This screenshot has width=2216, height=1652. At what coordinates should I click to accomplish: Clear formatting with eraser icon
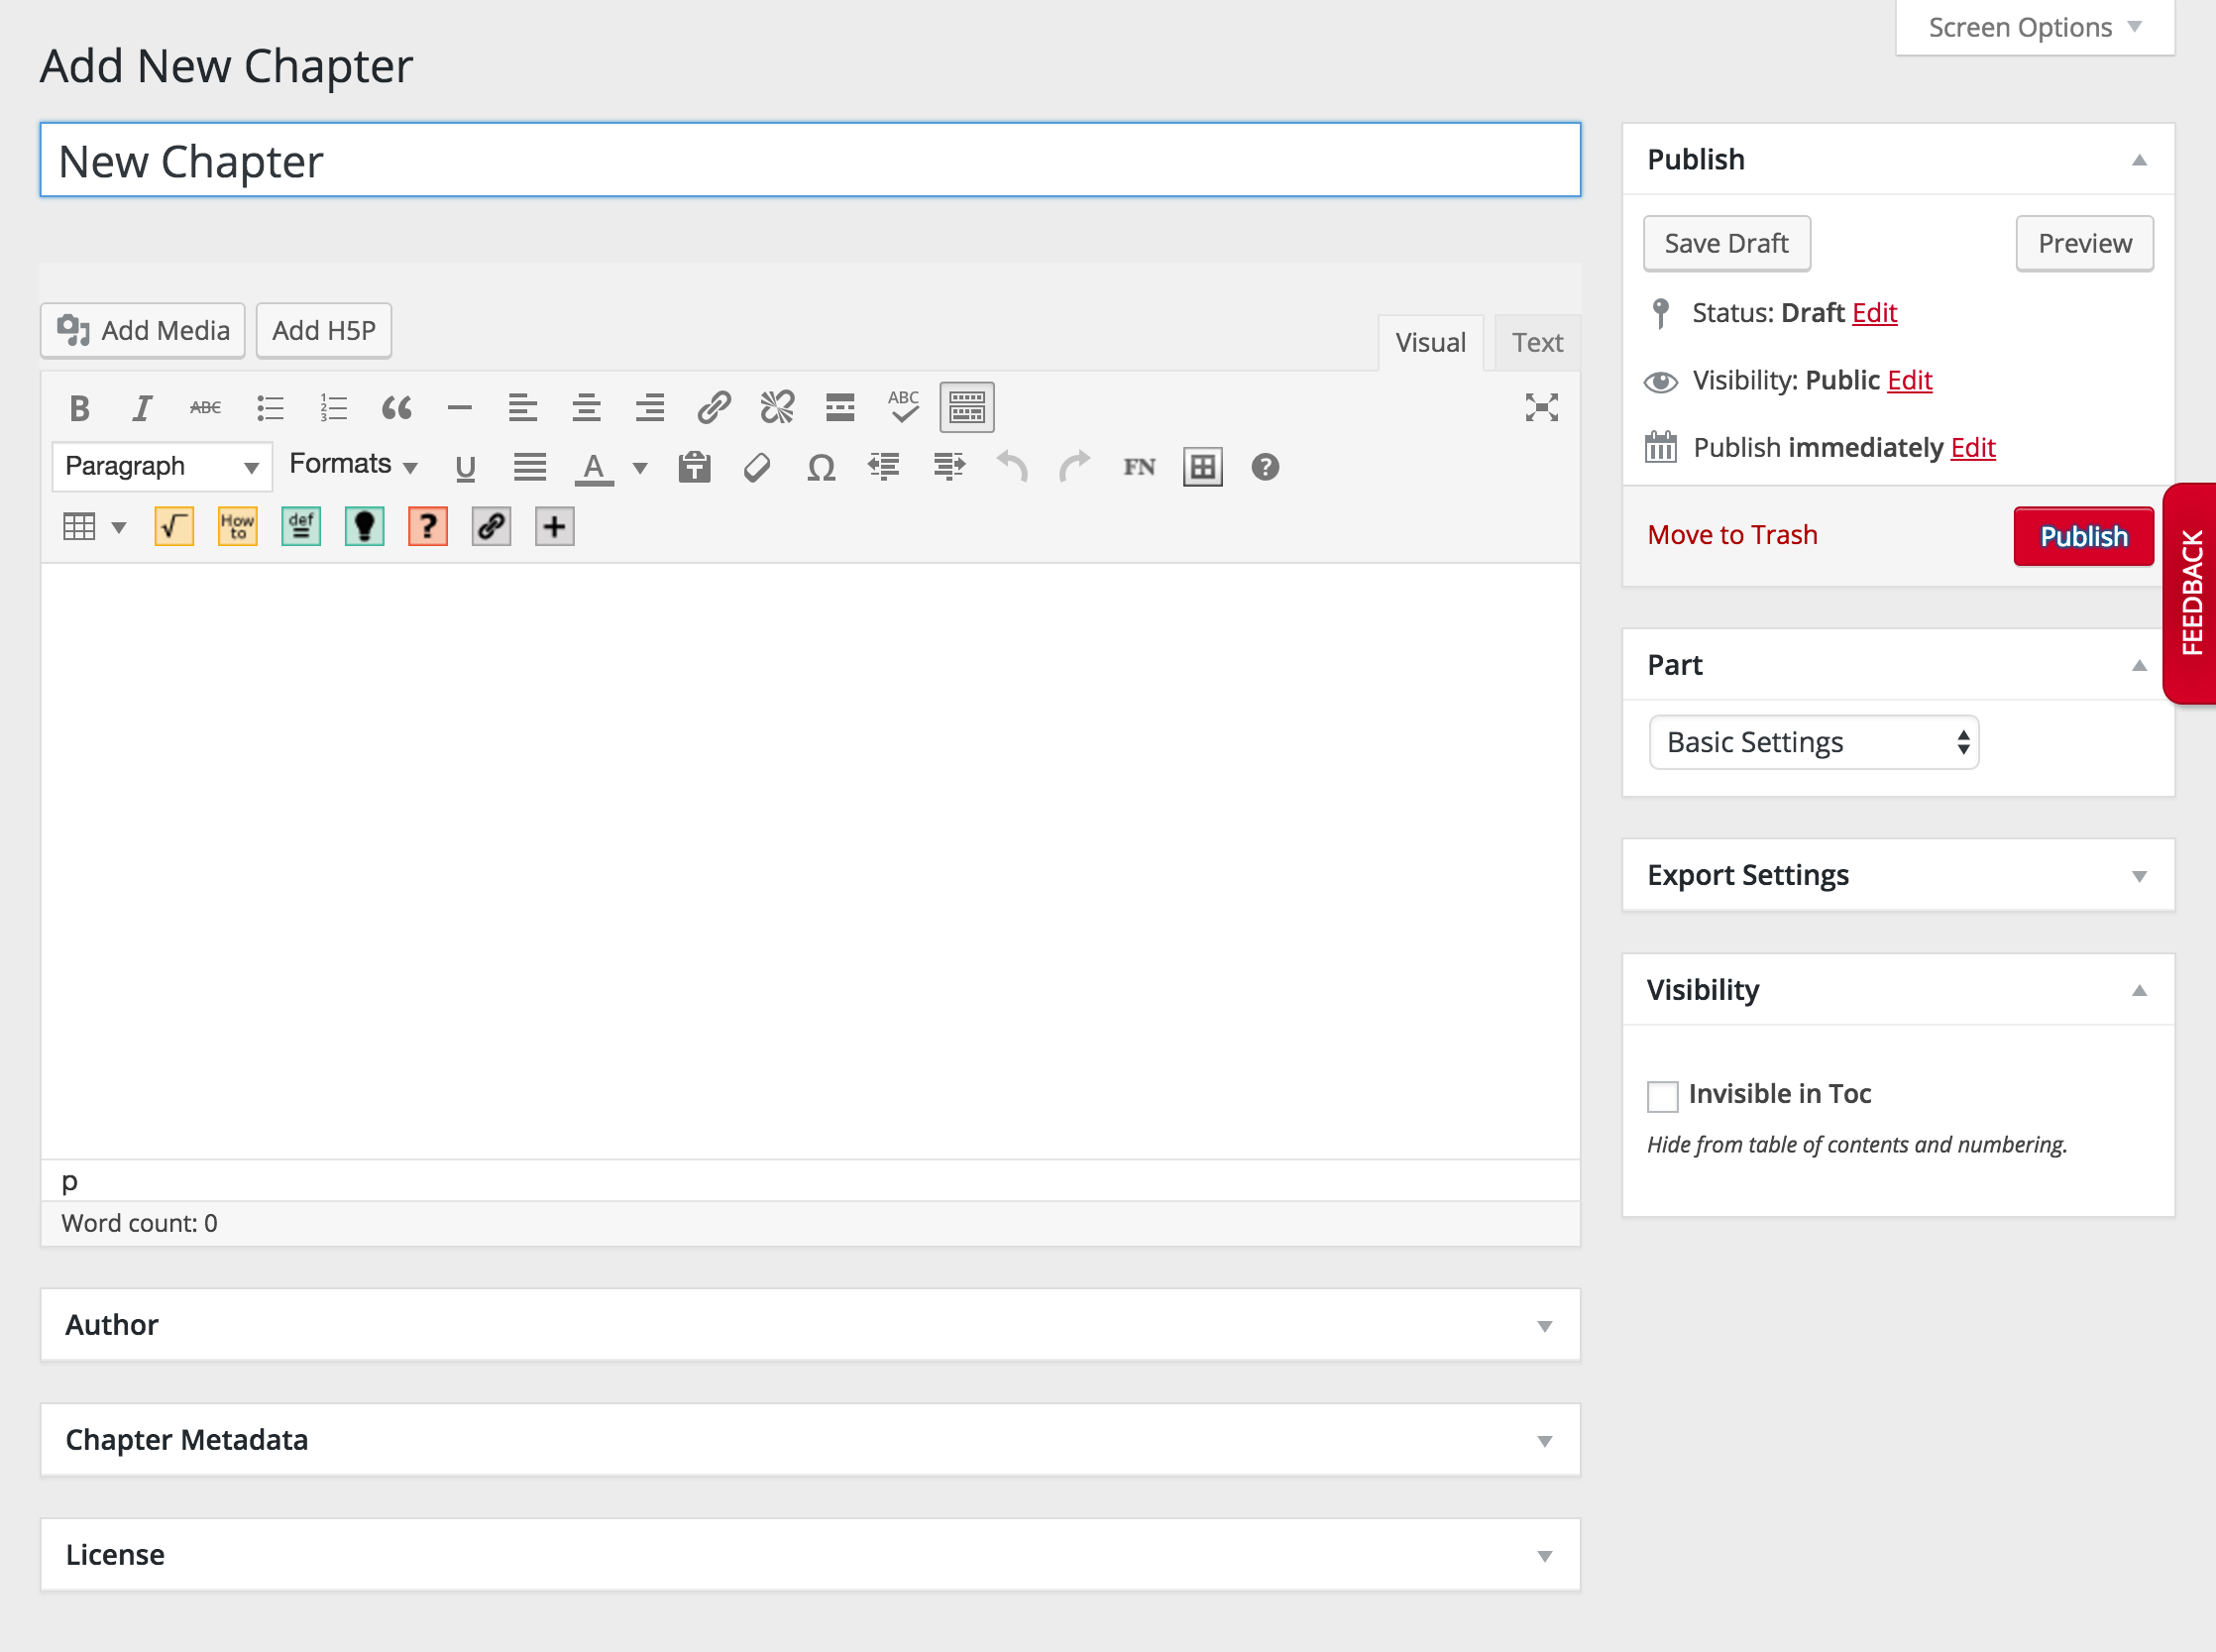coord(757,467)
